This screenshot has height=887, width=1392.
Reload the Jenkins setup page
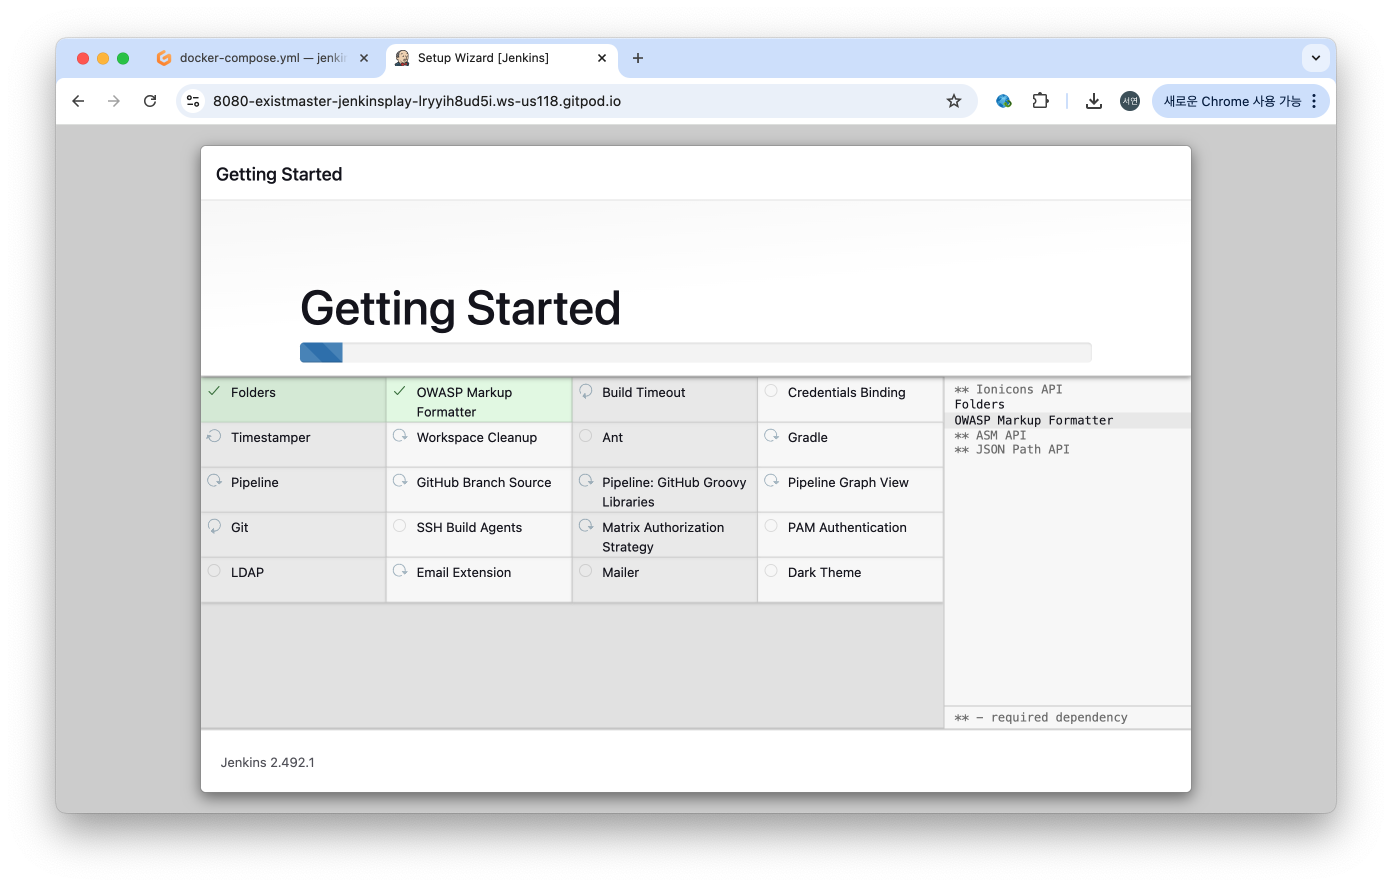[x=150, y=101]
